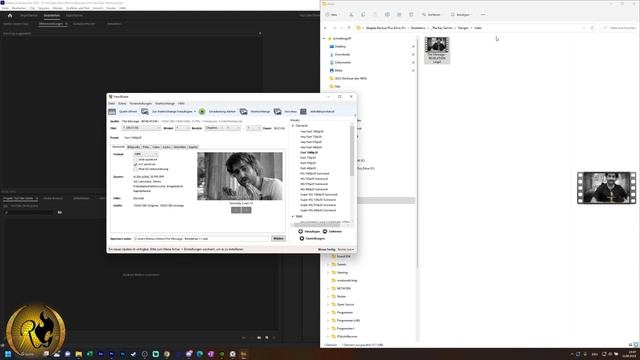Switch to the Video tab in HandBrake
The height and width of the screenshot is (360, 640).
156,147
